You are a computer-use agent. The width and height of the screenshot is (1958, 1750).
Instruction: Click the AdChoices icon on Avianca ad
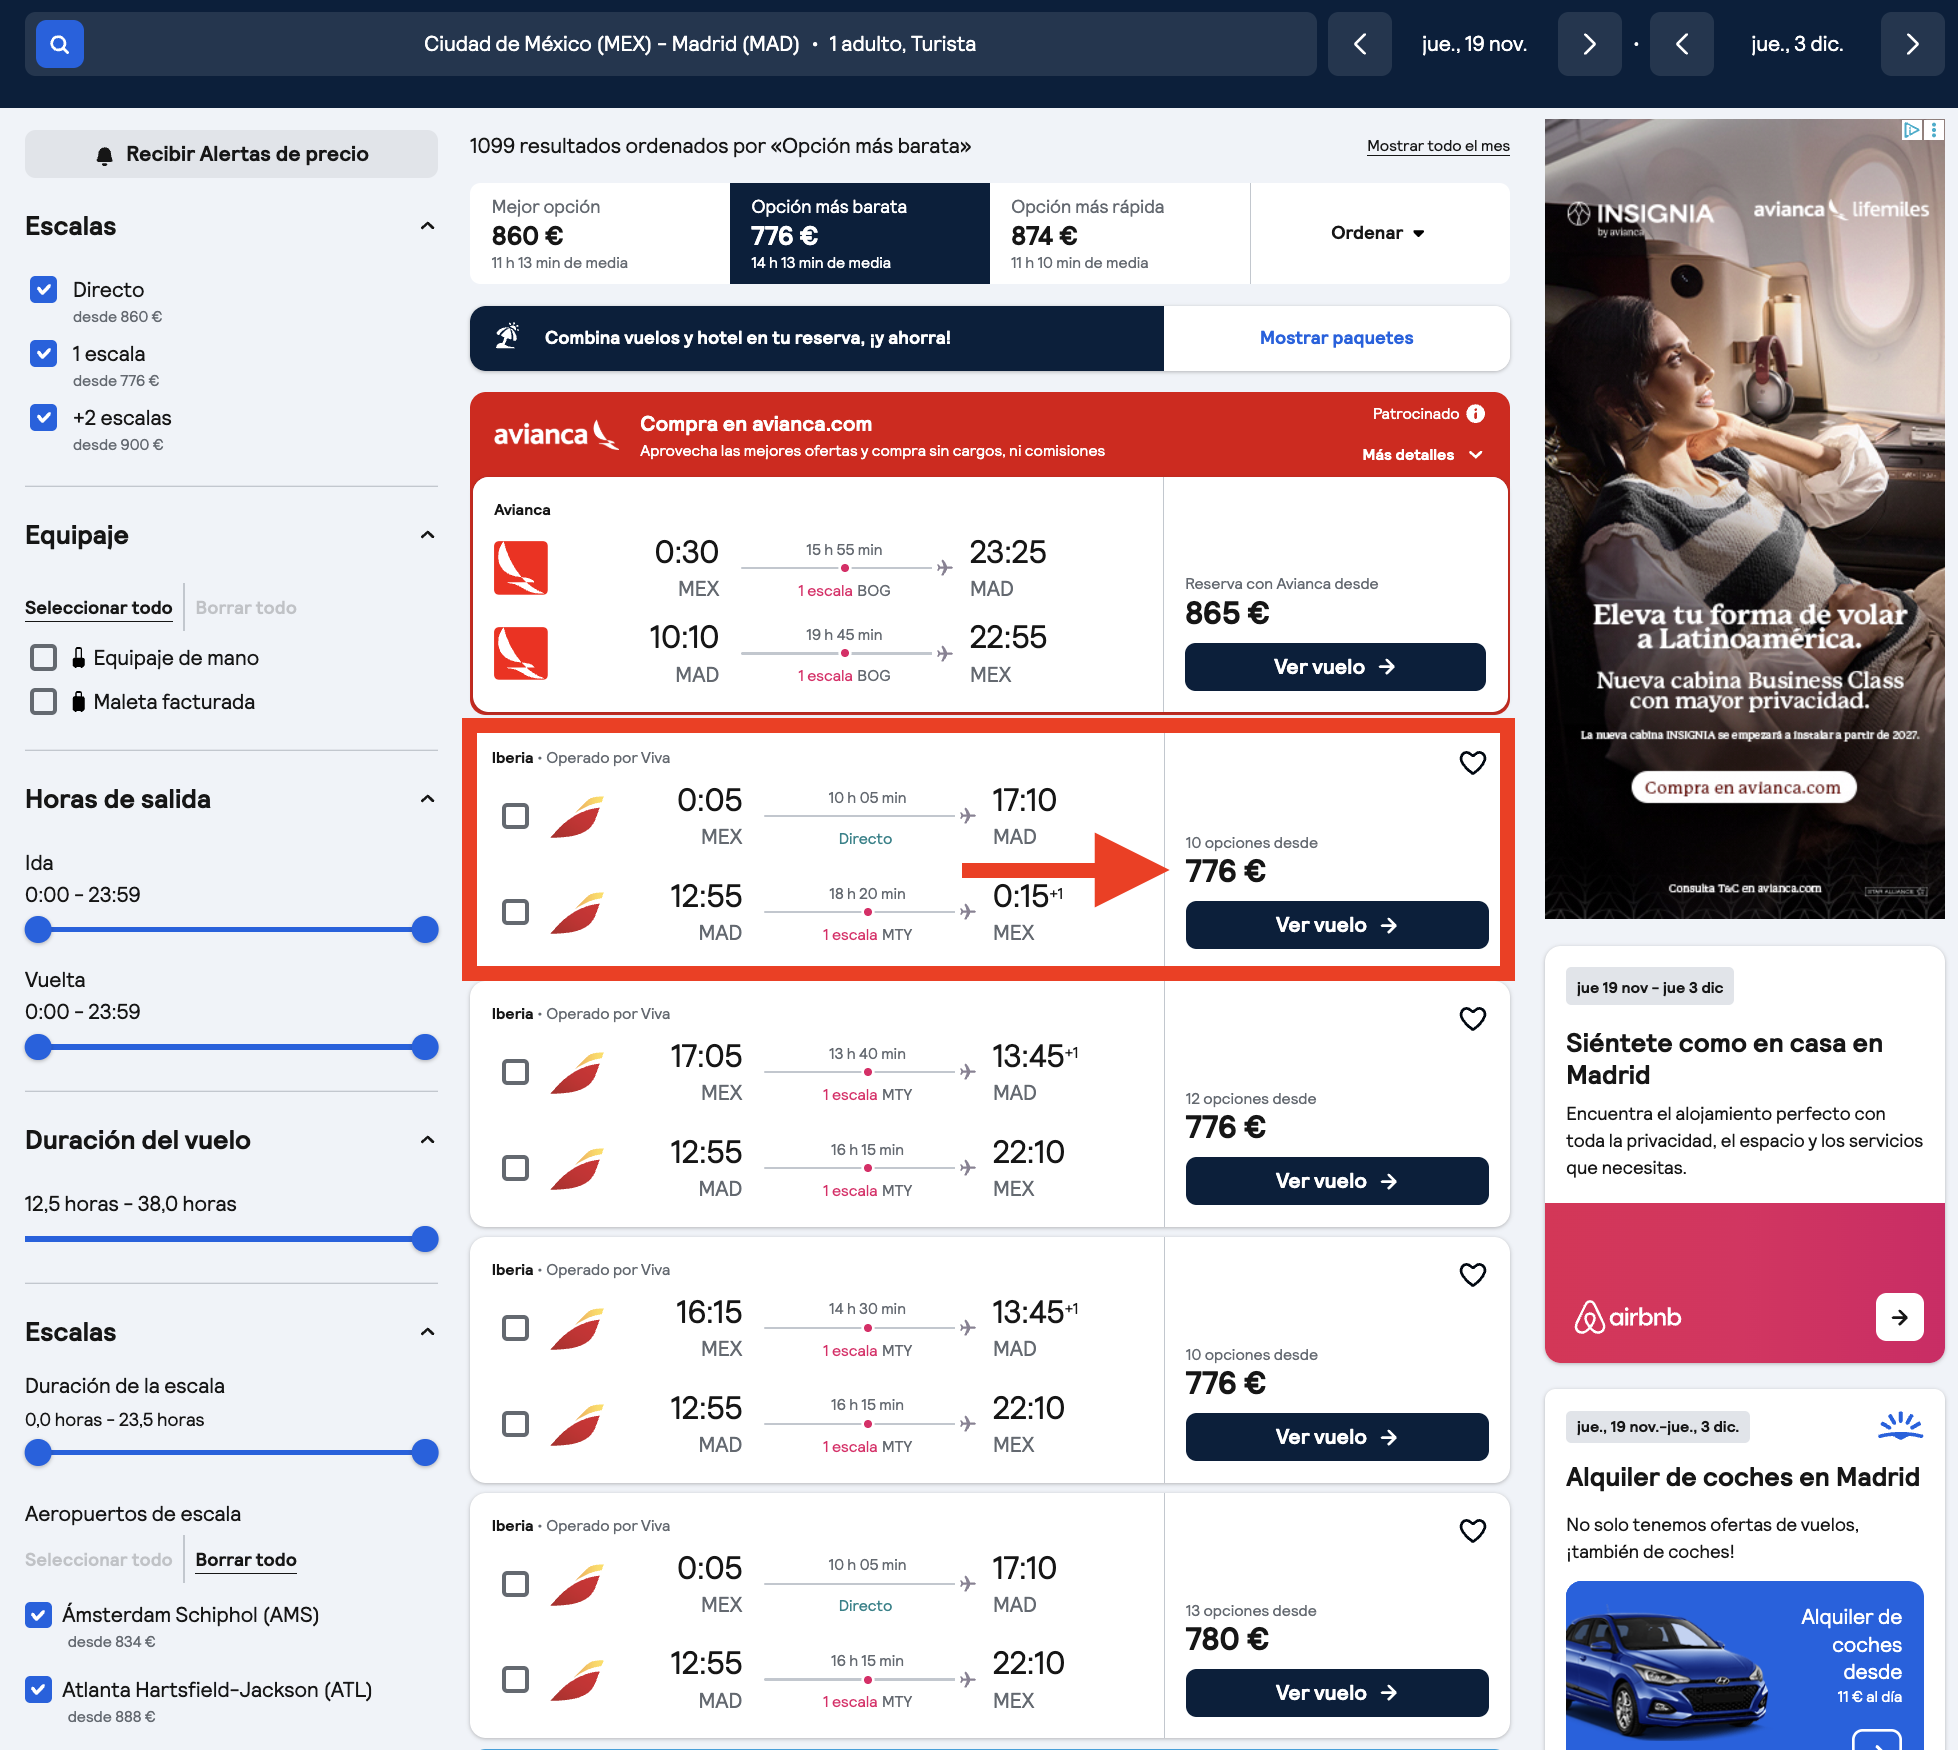click(x=1911, y=130)
